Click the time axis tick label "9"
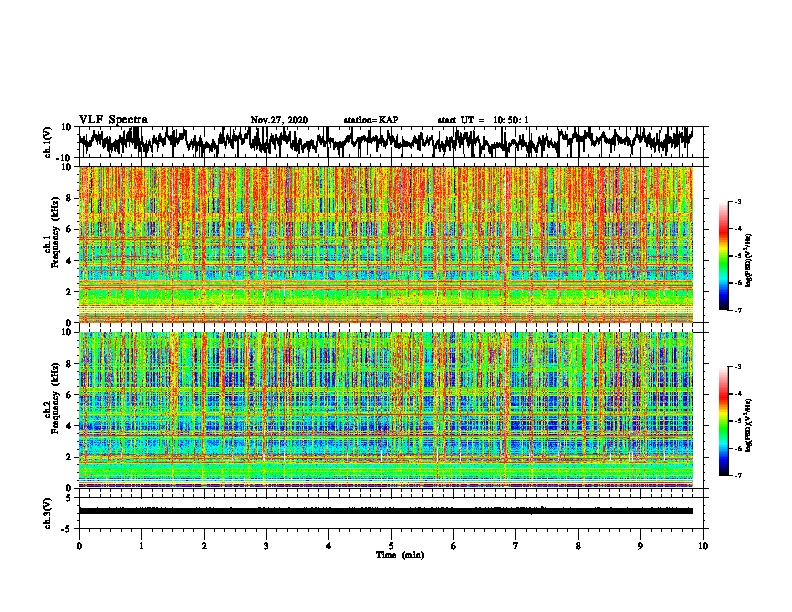 640,546
